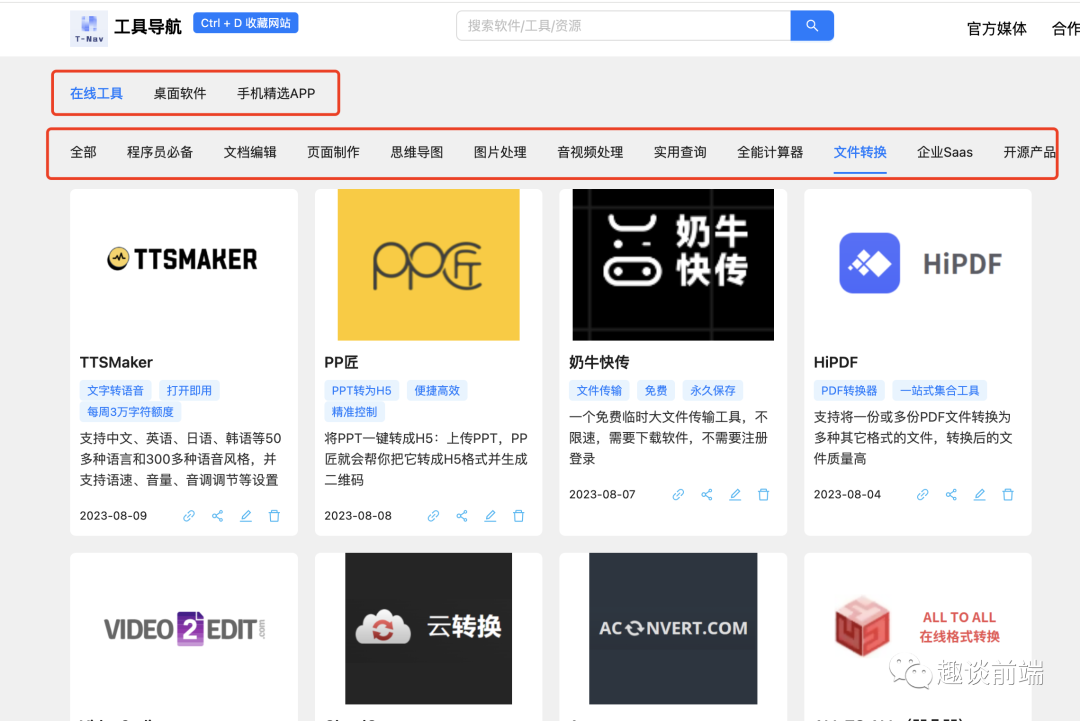Go to the 实用查询 category
Image resolution: width=1080 pixels, height=721 pixels.
pos(681,152)
